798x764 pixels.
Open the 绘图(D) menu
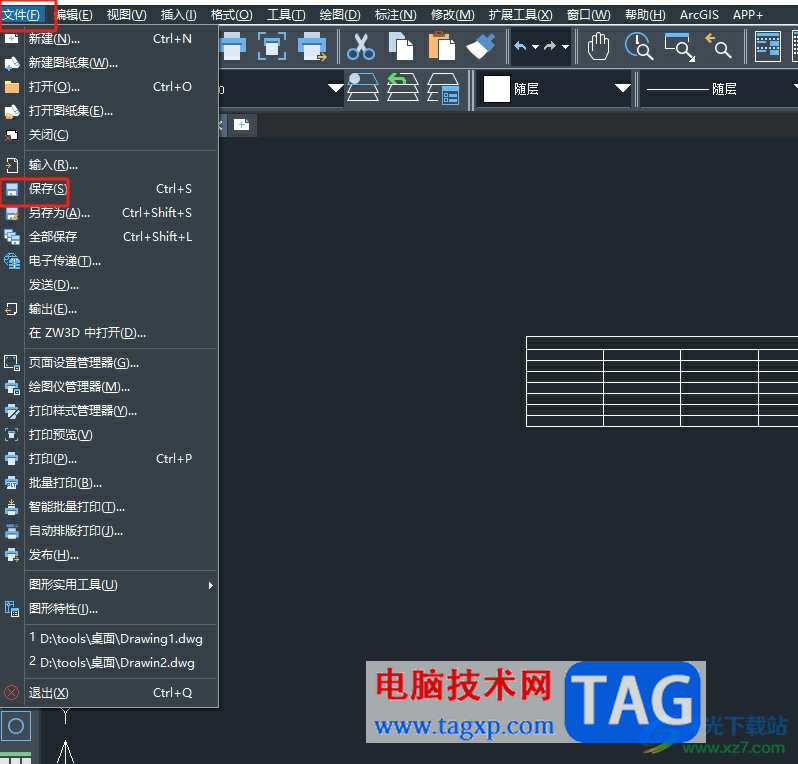(340, 15)
